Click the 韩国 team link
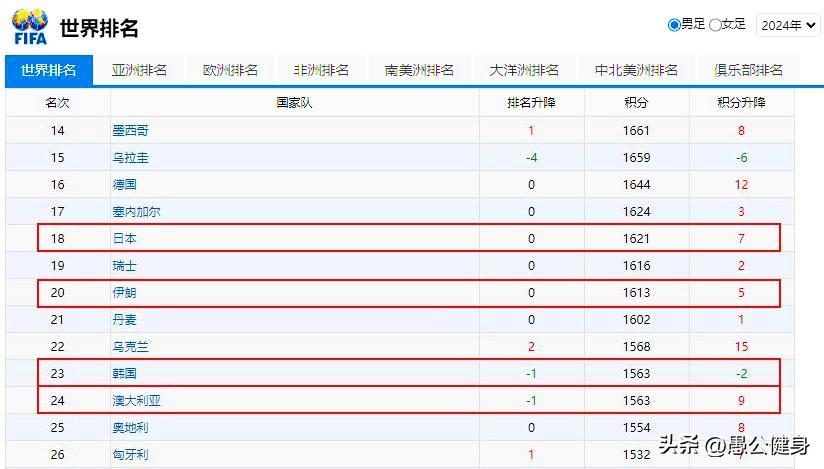The width and height of the screenshot is (824, 469). point(124,374)
